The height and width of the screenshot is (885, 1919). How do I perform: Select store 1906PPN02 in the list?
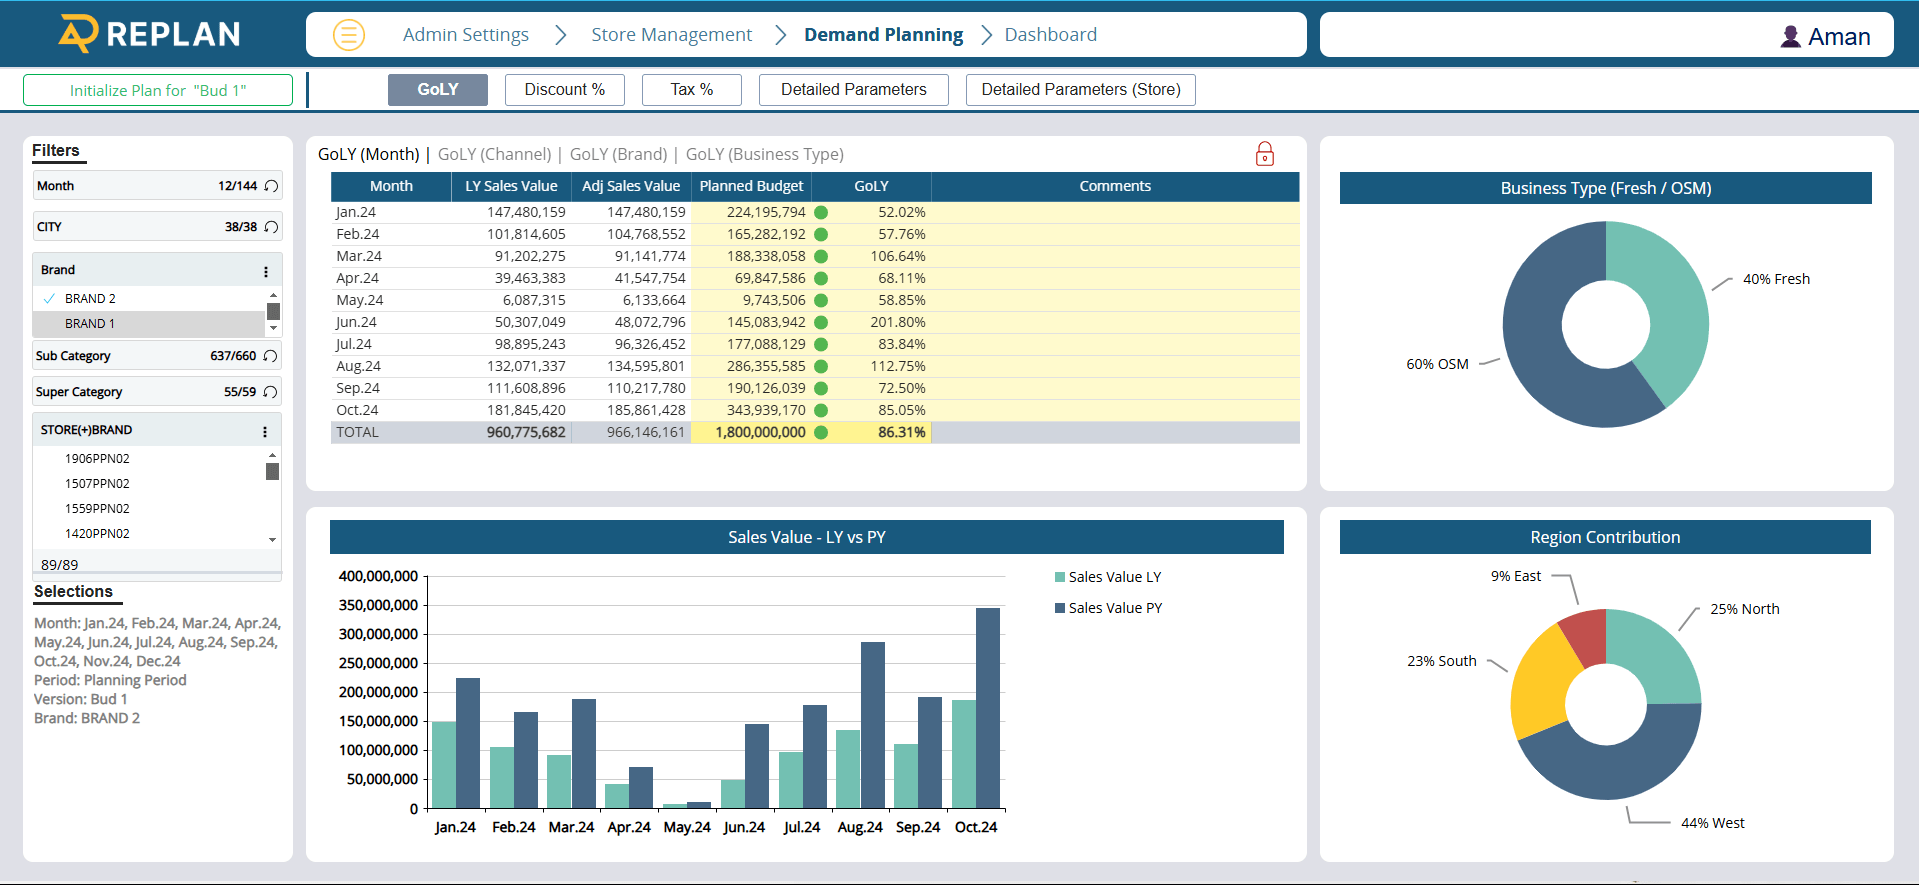[97, 459]
